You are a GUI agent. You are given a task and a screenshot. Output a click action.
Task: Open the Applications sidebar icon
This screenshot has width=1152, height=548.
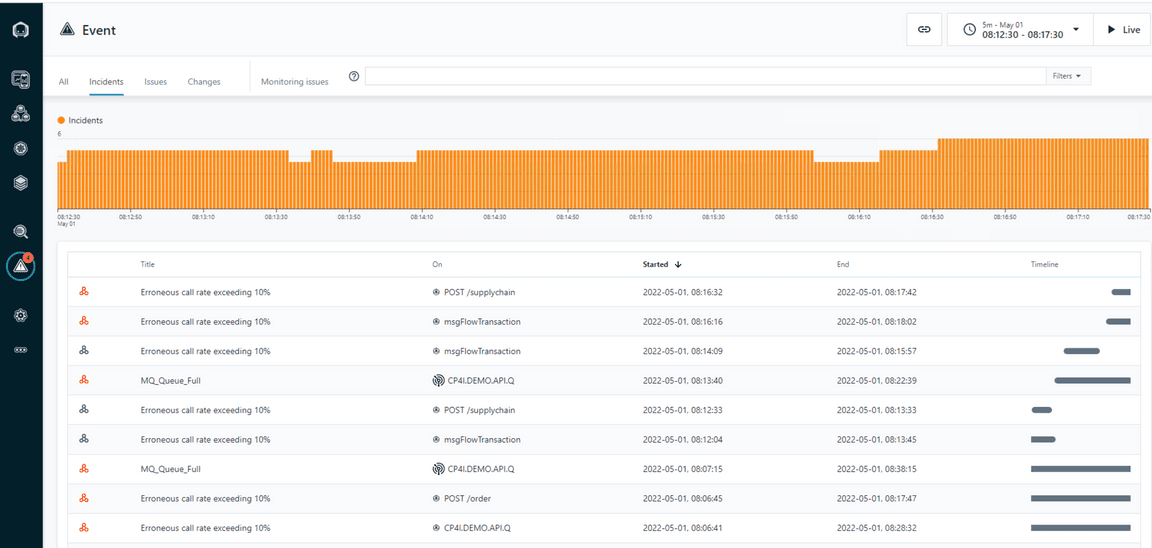(21, 114)
